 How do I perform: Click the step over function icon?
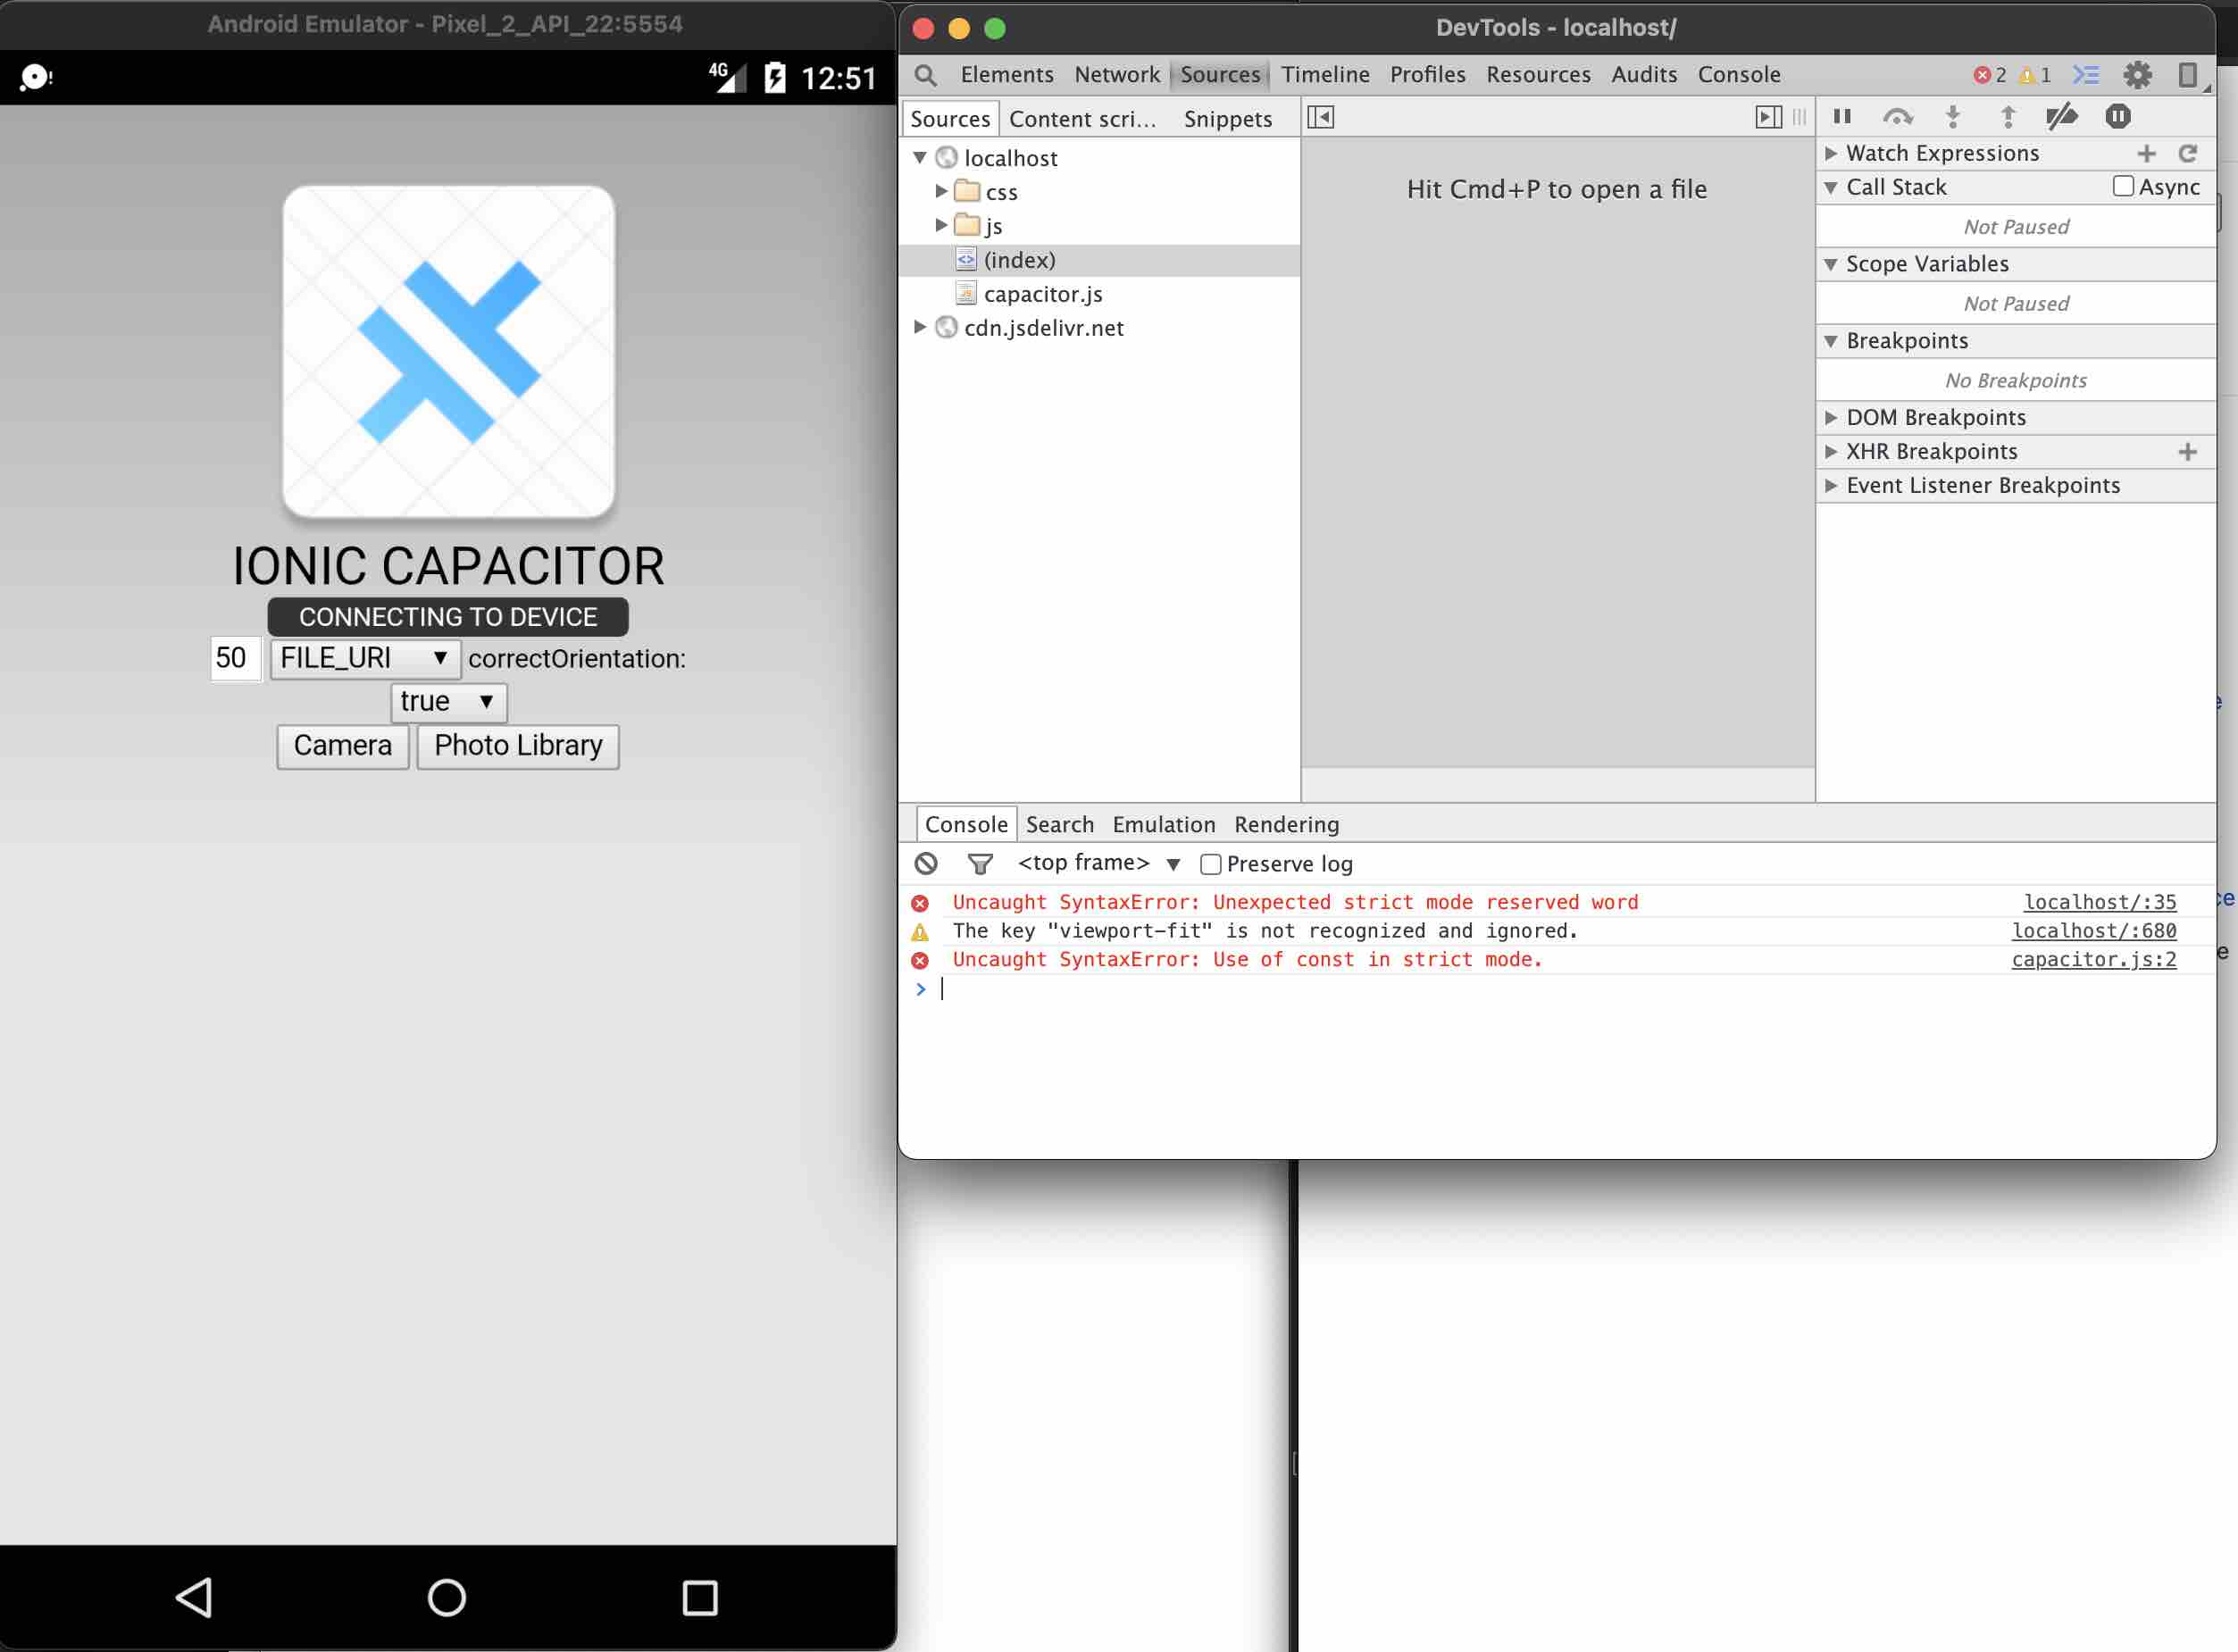(1897, 117)
